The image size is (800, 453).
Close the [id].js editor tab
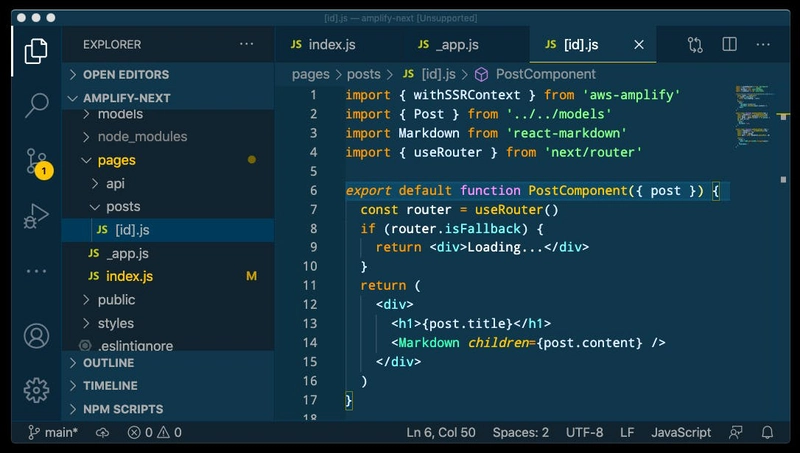tap(639, 45)
